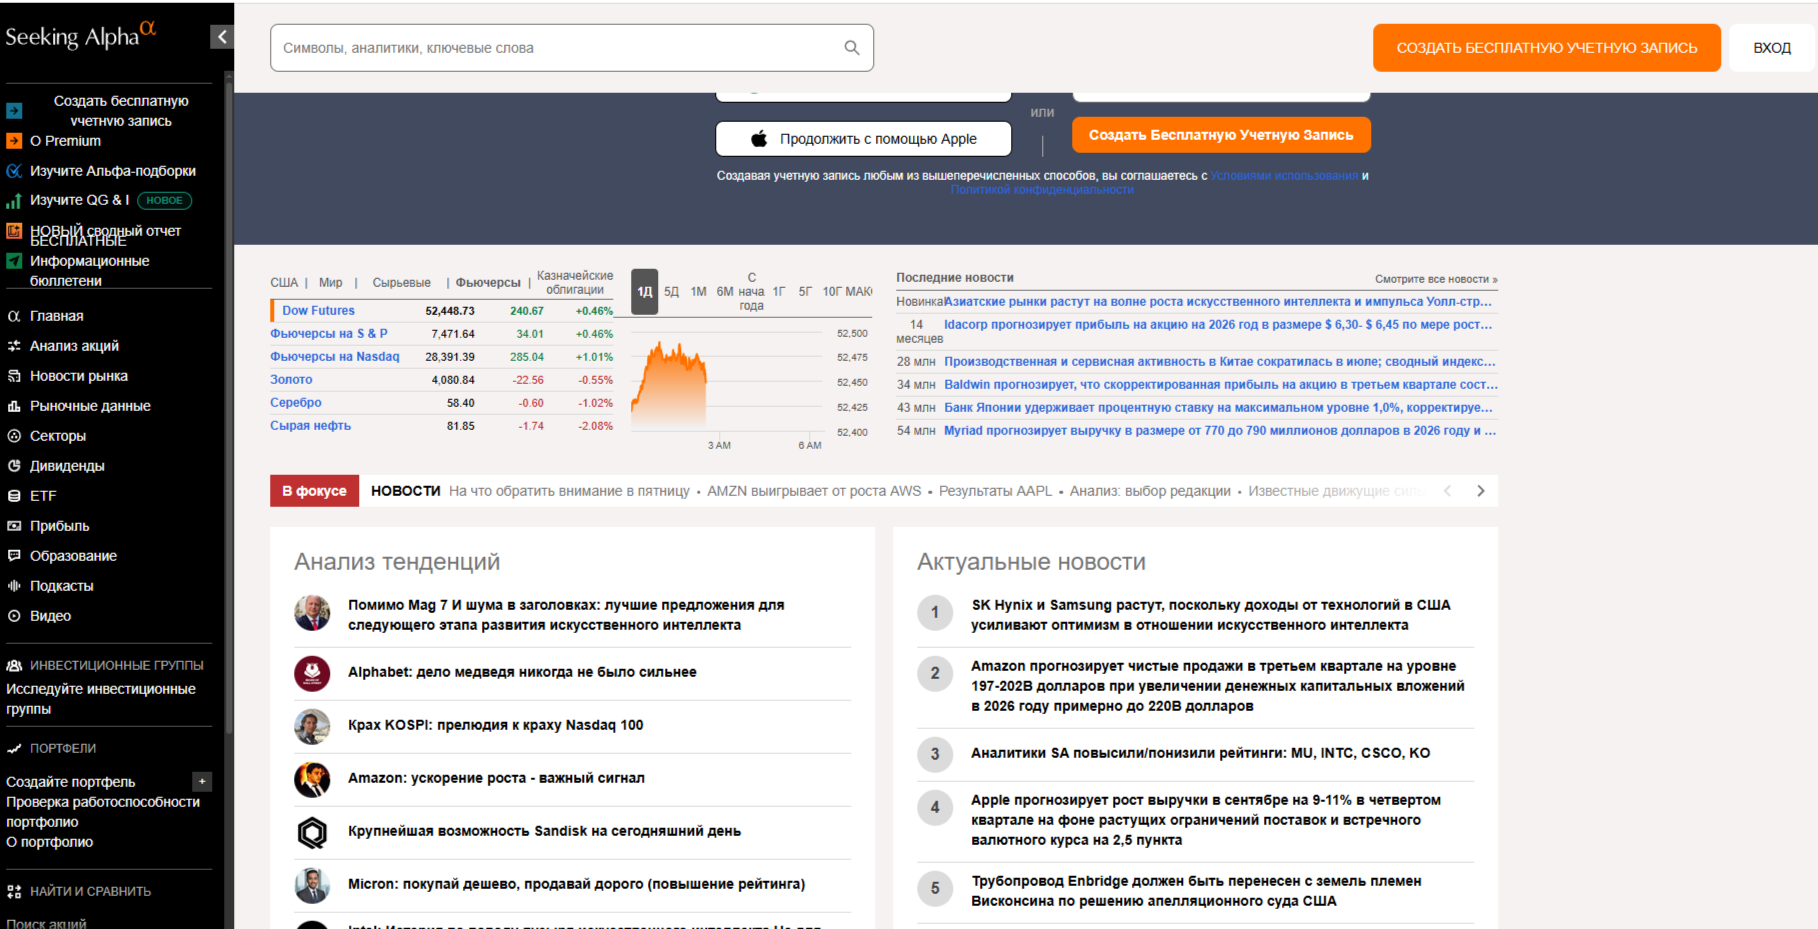Open Золото quote link

[x=291, y=380]
